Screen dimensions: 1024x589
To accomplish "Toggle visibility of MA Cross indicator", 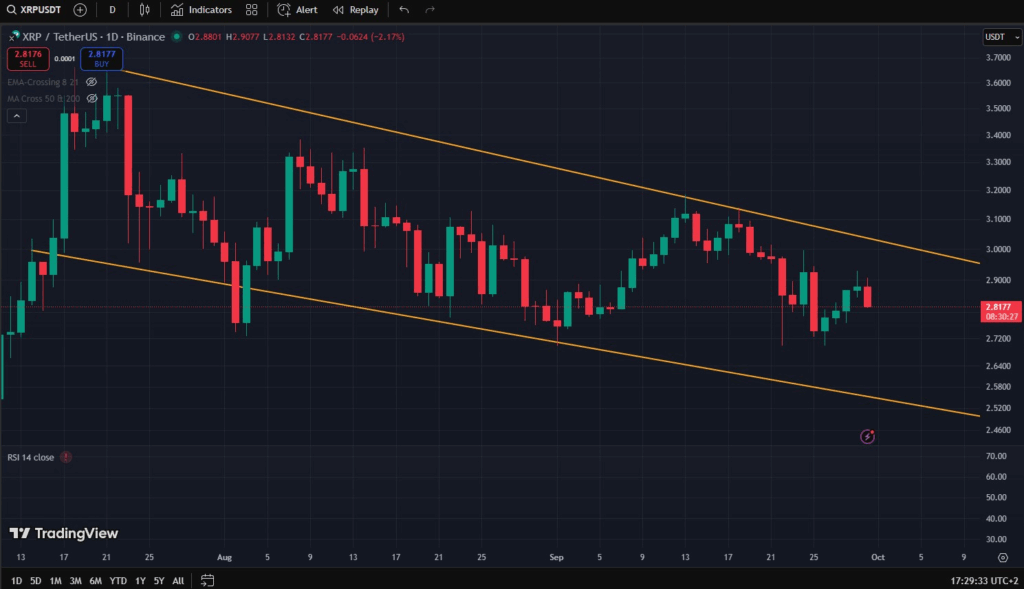I will (91, 99).
